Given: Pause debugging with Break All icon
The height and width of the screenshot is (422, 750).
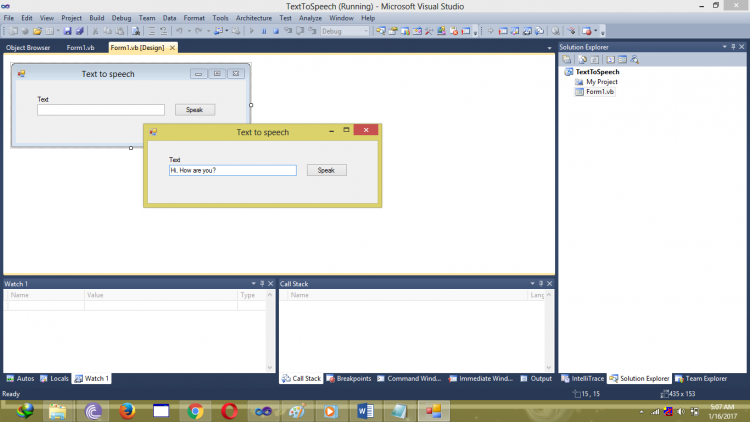Looking at the screenshot, I should (264, 31).
